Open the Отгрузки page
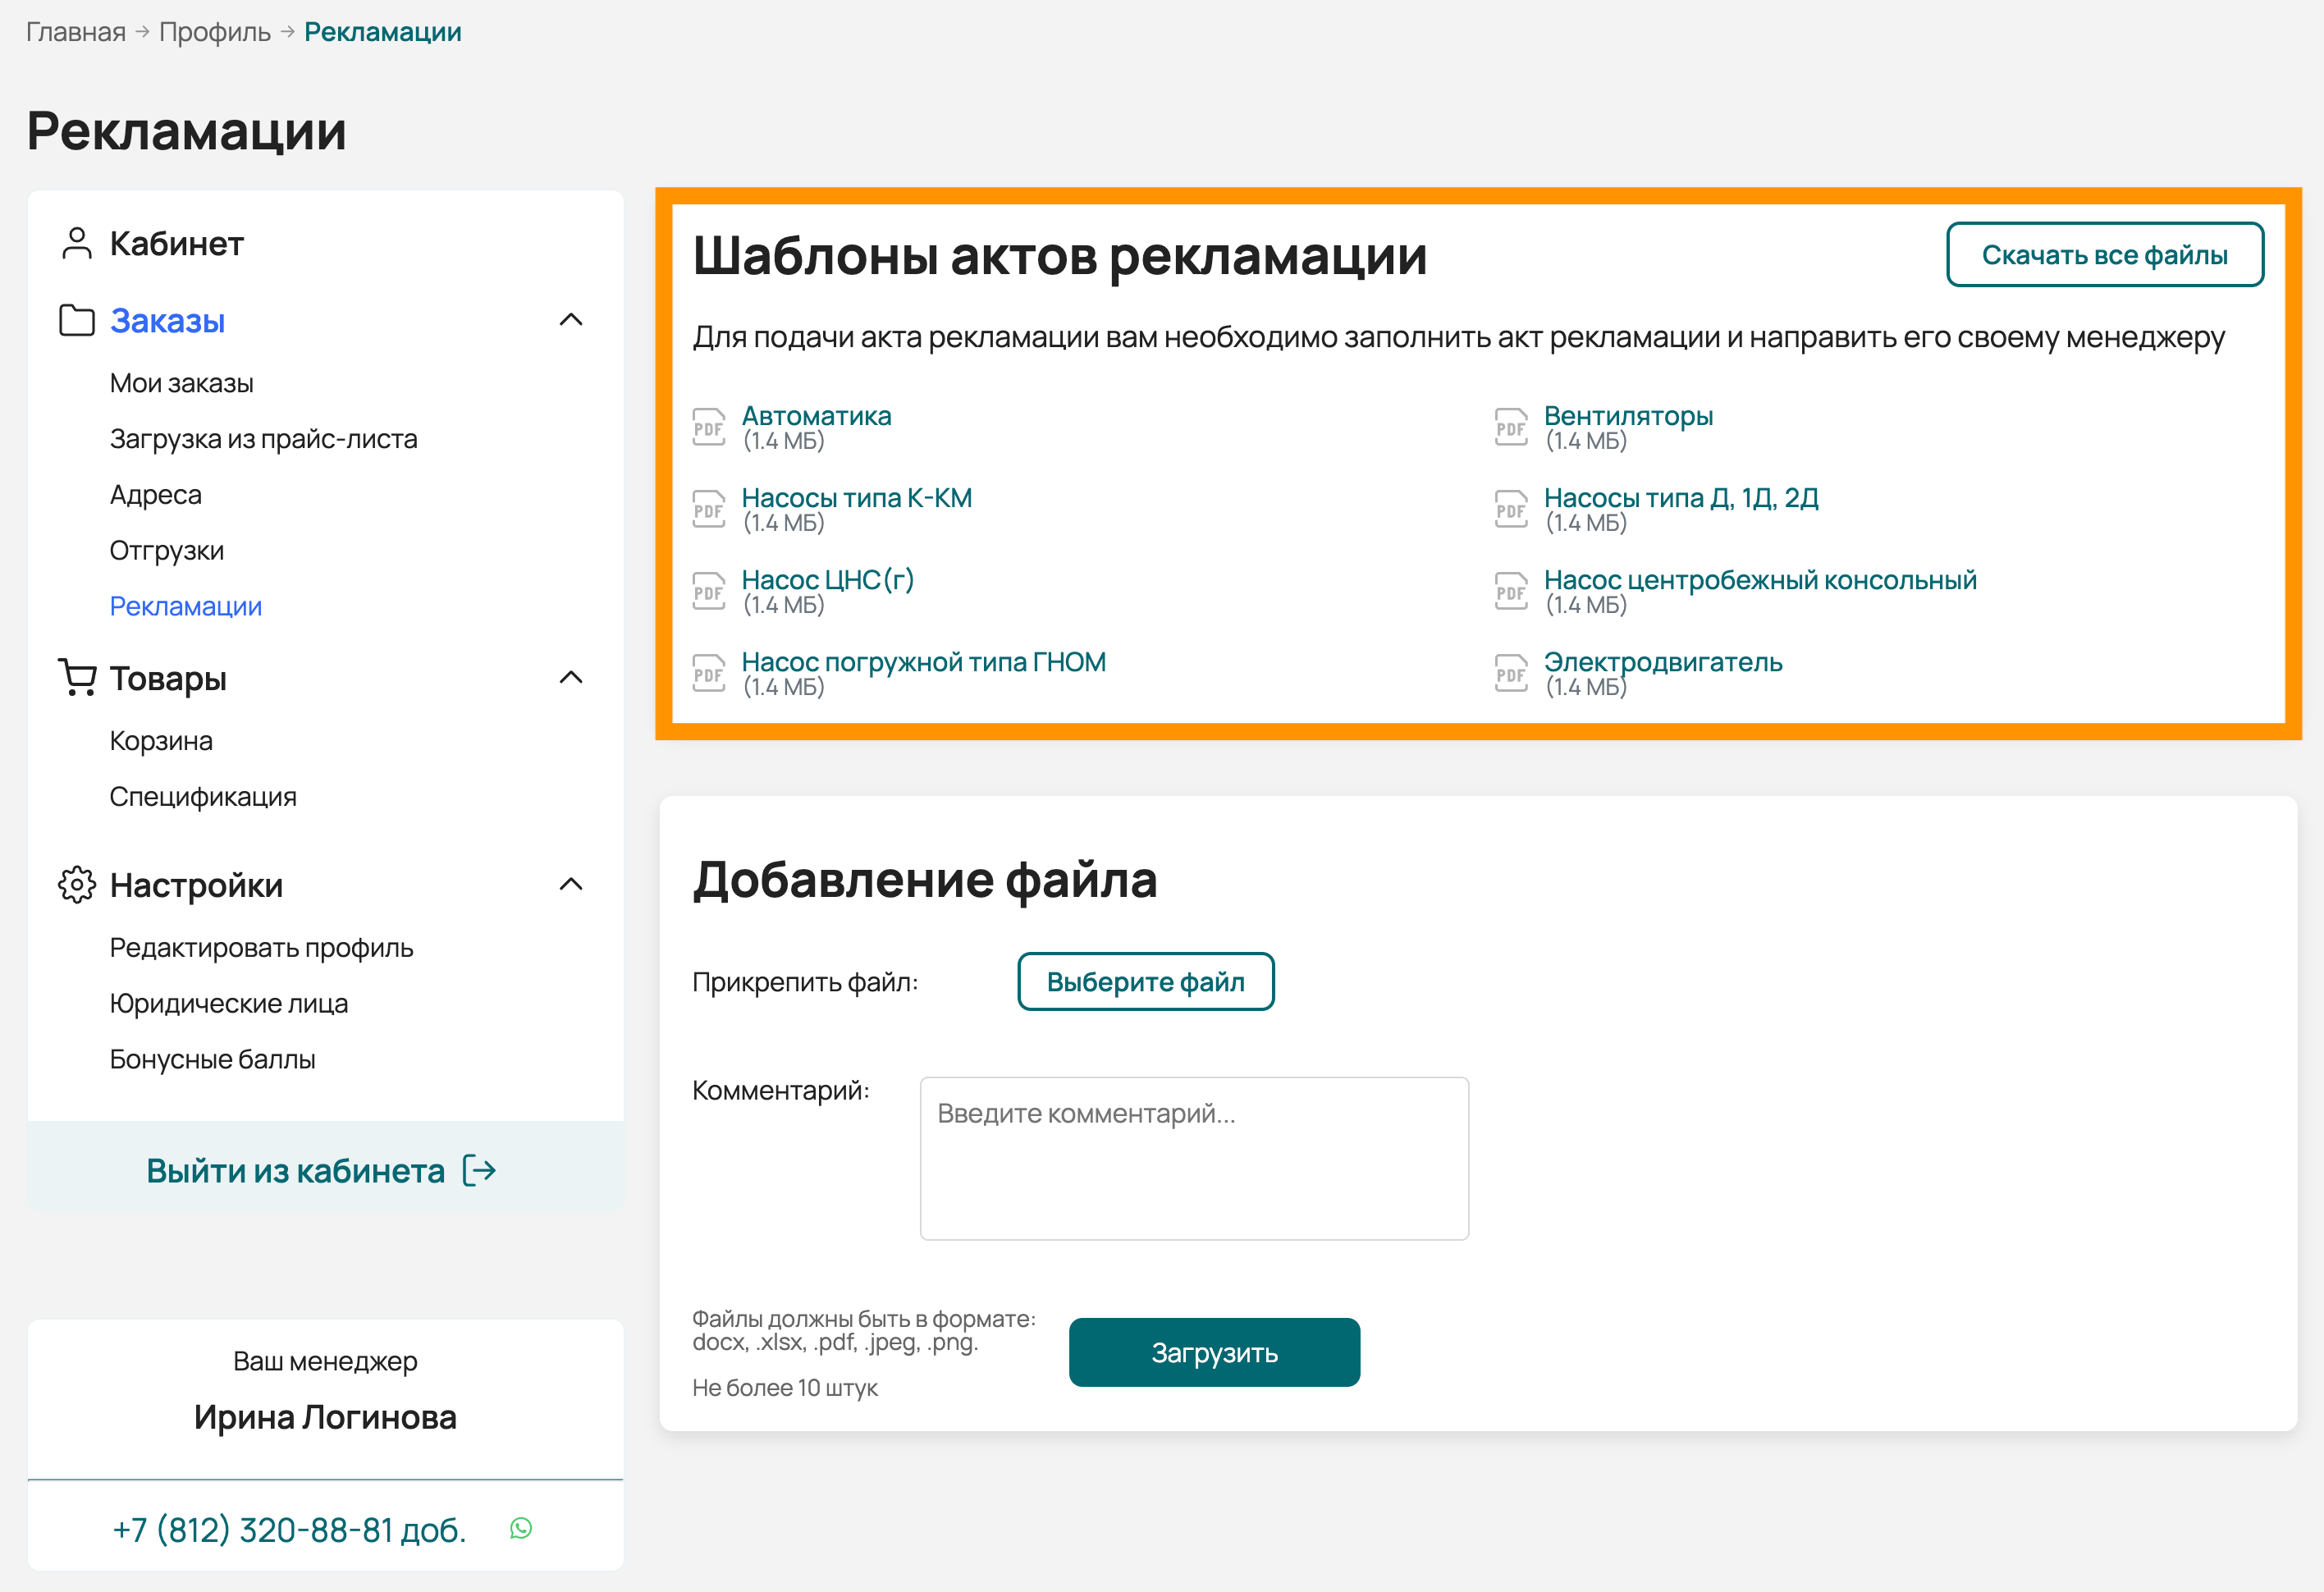This screenshot has height=1592, width=2324. tap(167, 551)
